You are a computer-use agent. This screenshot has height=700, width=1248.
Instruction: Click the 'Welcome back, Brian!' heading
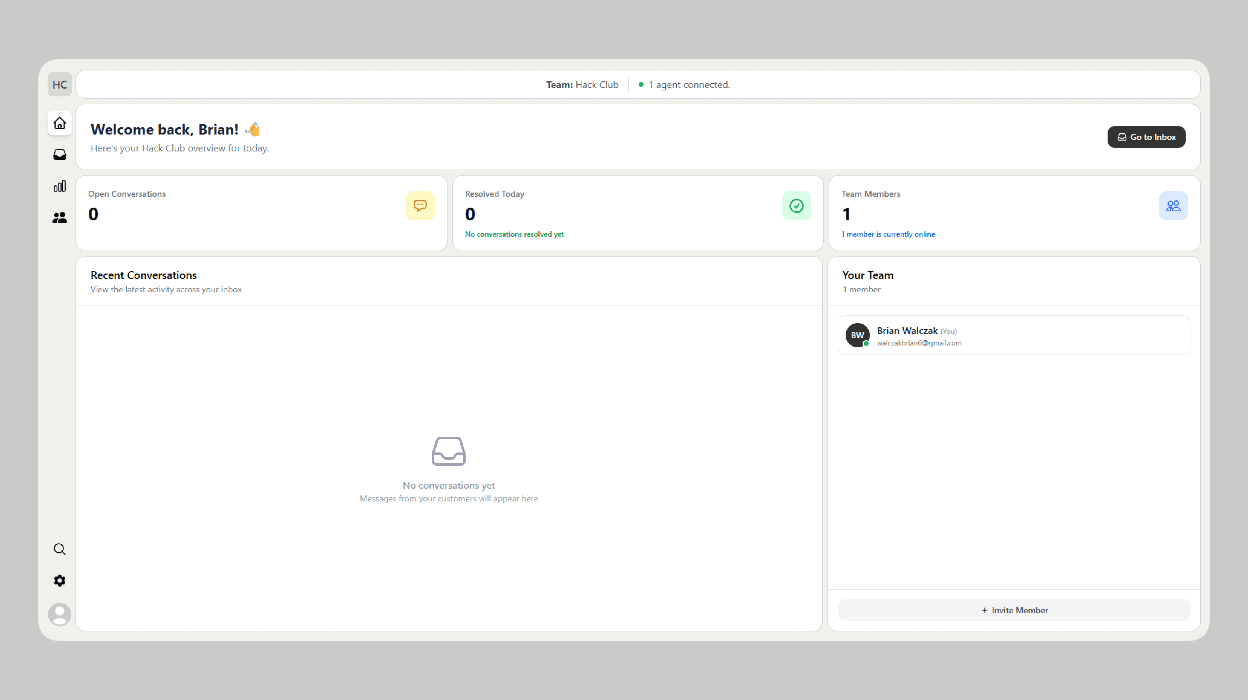point(164,130)
